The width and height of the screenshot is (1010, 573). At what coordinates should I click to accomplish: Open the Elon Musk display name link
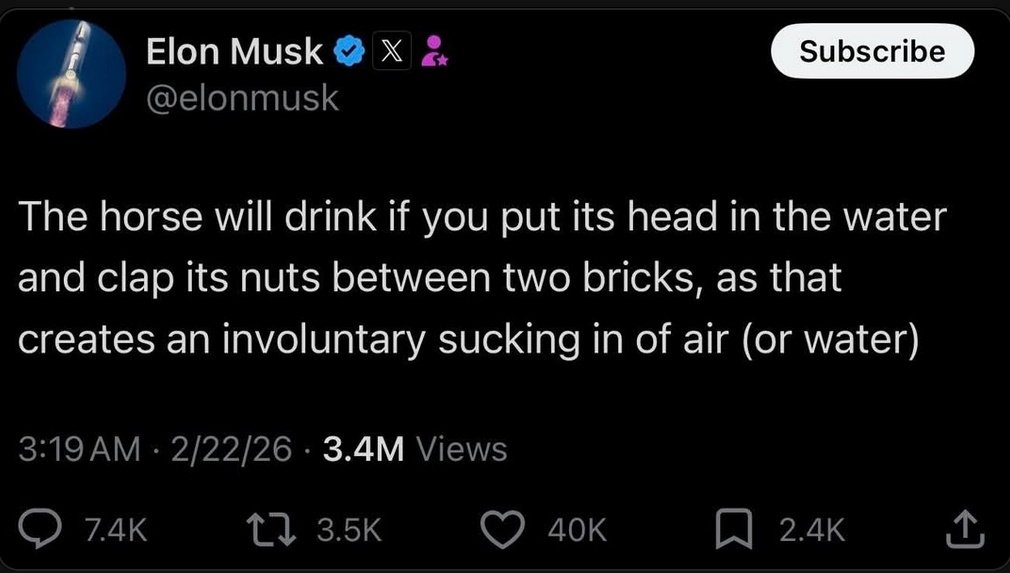click(x=235, y=52)
